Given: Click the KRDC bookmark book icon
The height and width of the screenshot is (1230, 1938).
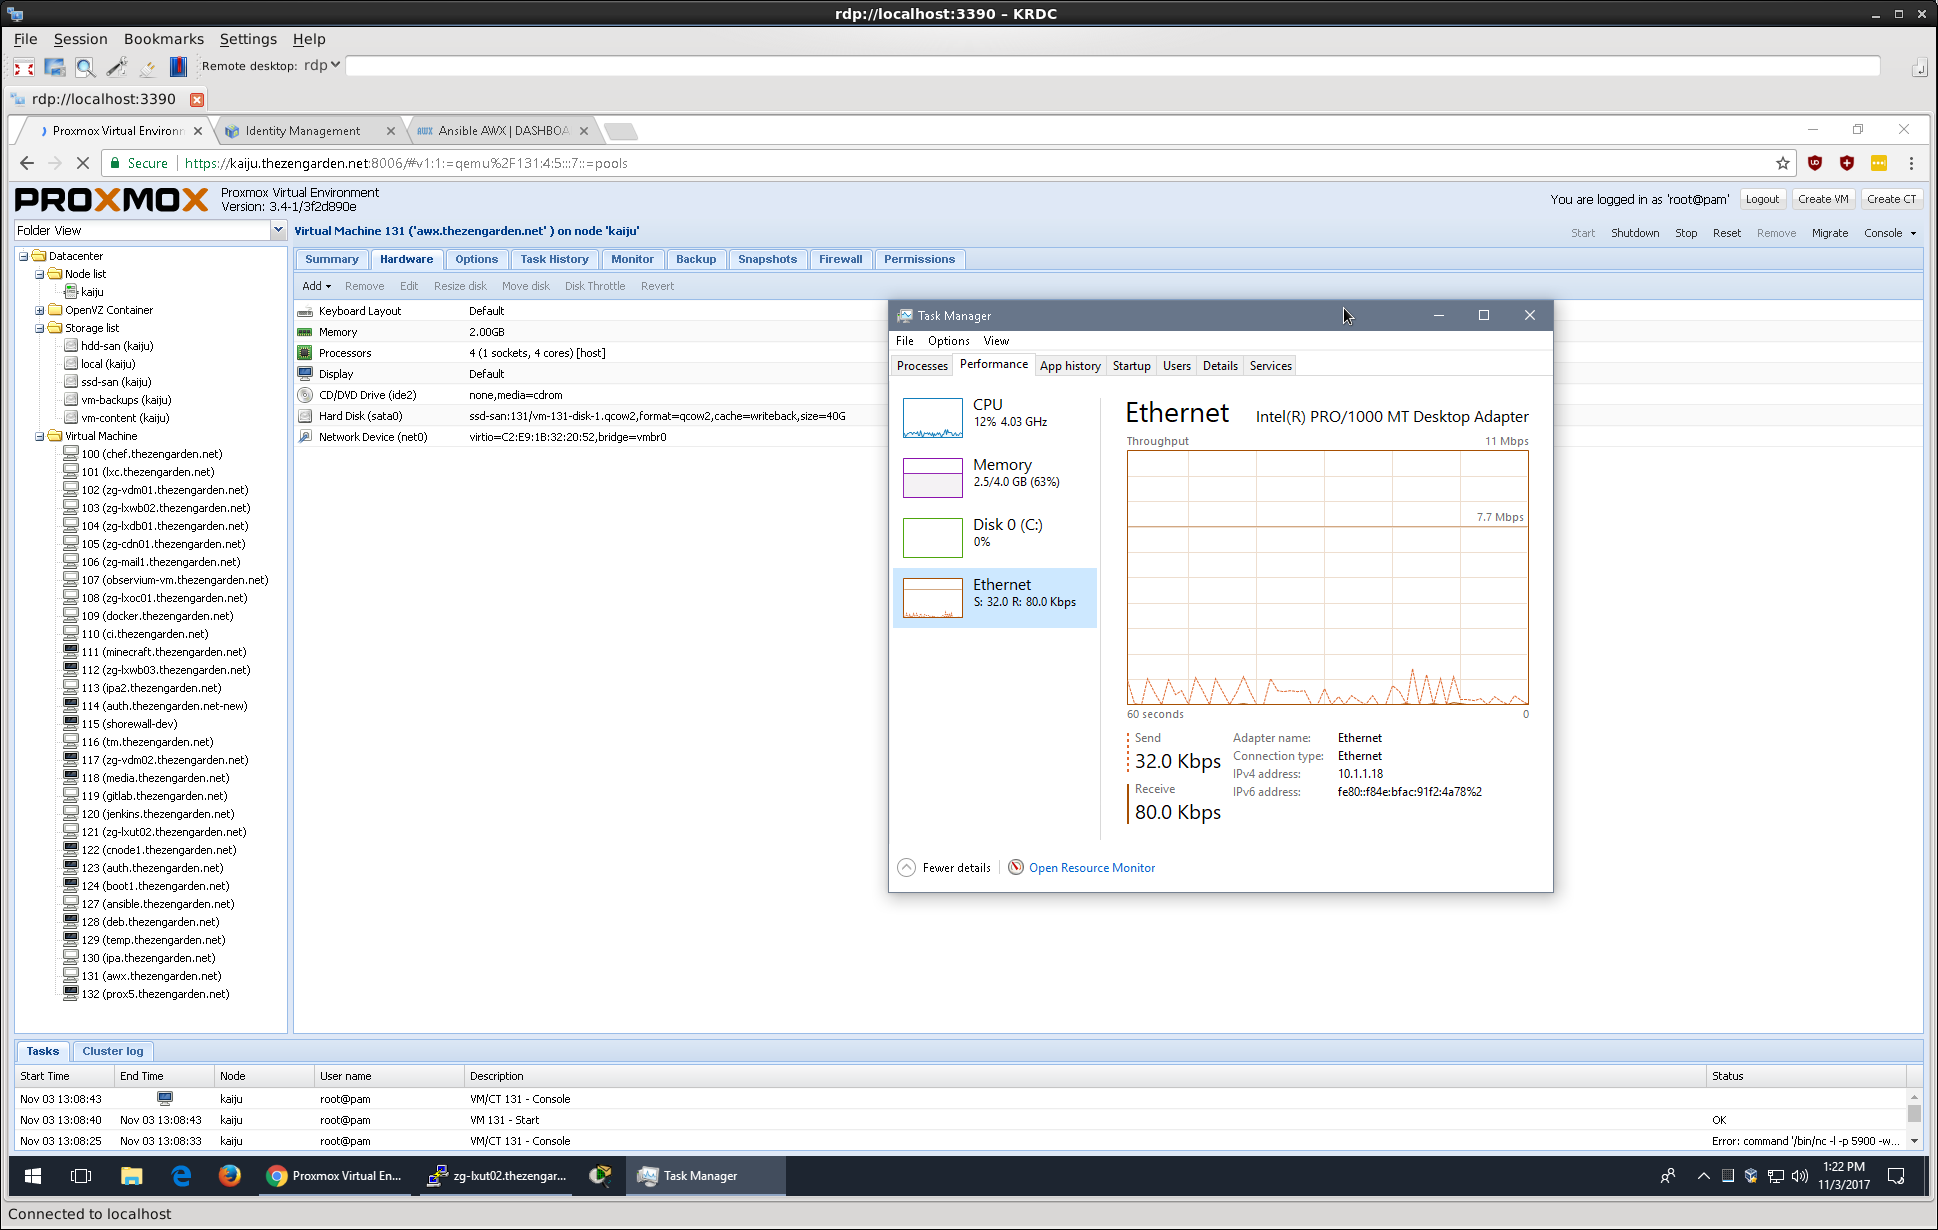Looking at the screenshot, I should 178,67.
